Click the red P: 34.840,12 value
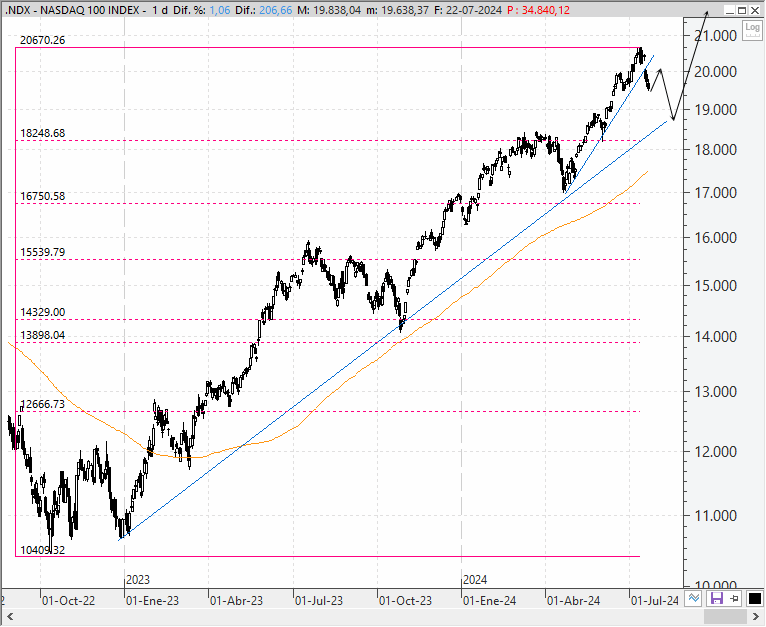The image size is (766, 627). coord(538,10)
